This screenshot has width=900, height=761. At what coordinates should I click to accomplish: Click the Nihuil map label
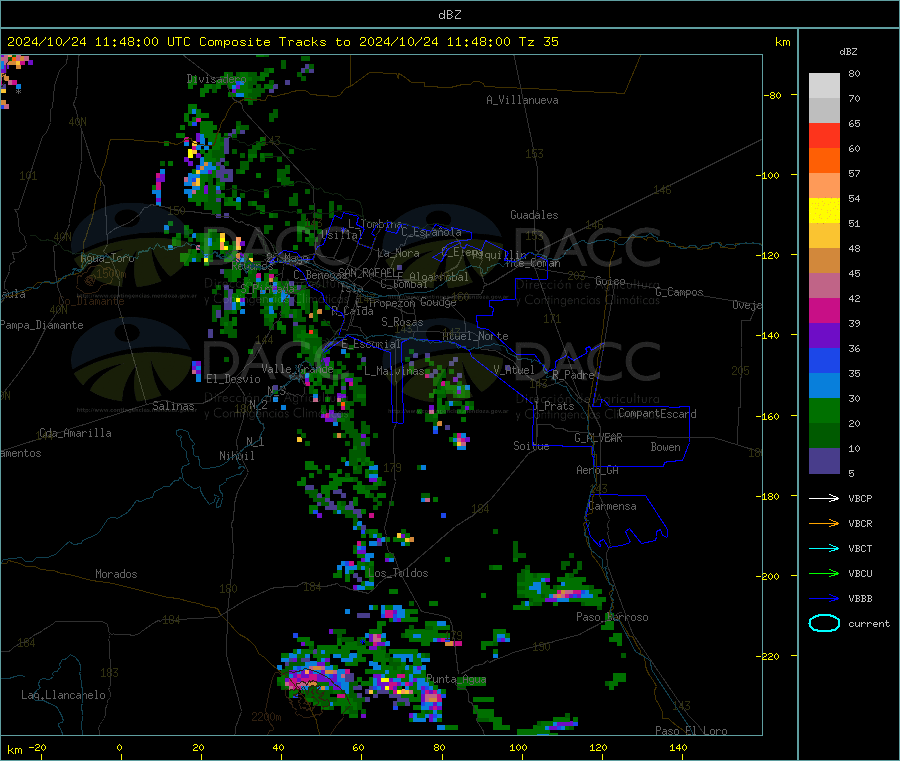pyautogui.click(x=237, y=456)
